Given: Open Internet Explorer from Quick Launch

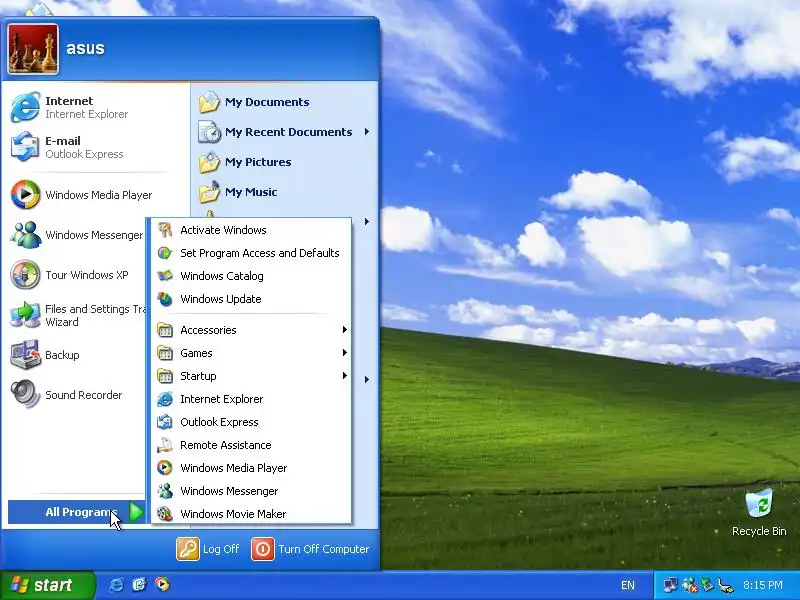Looking at the screenshot, I should [116, 585].
